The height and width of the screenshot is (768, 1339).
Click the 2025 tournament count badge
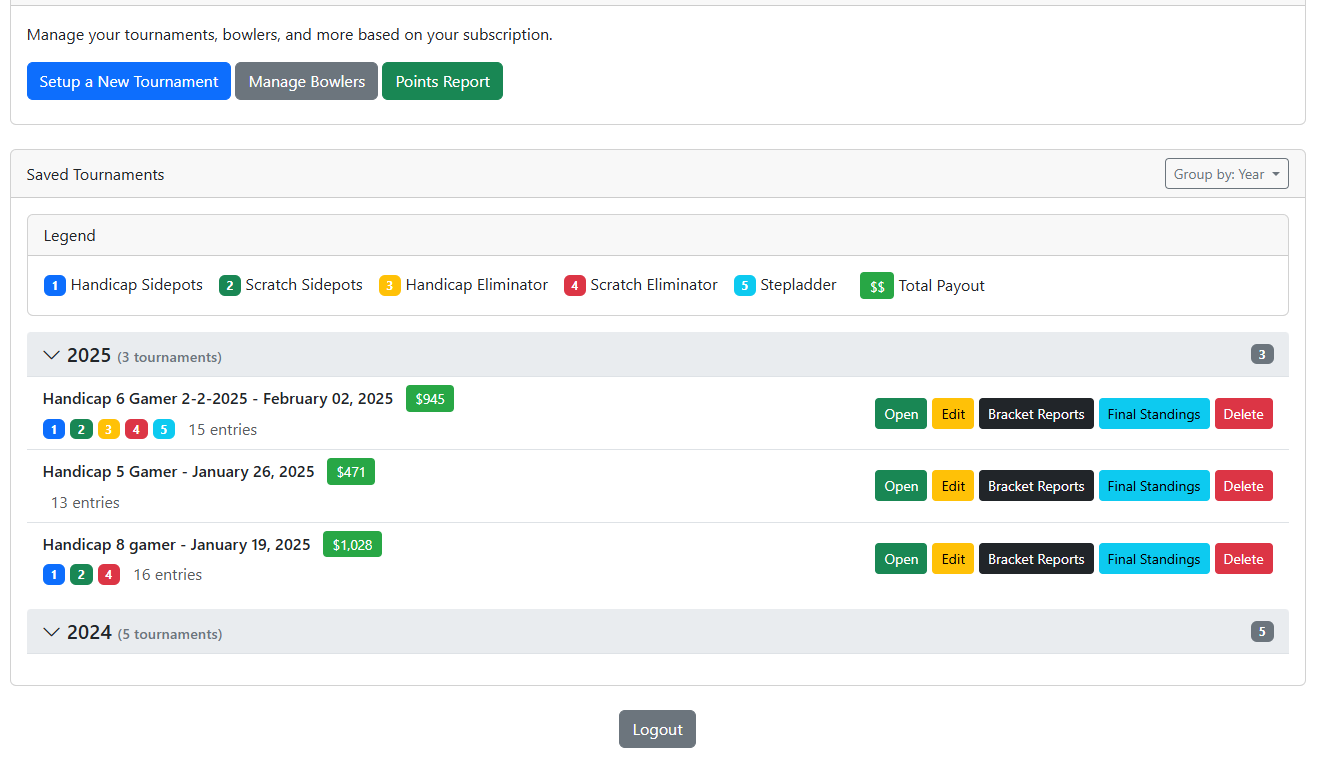[x=1262, y=354]
